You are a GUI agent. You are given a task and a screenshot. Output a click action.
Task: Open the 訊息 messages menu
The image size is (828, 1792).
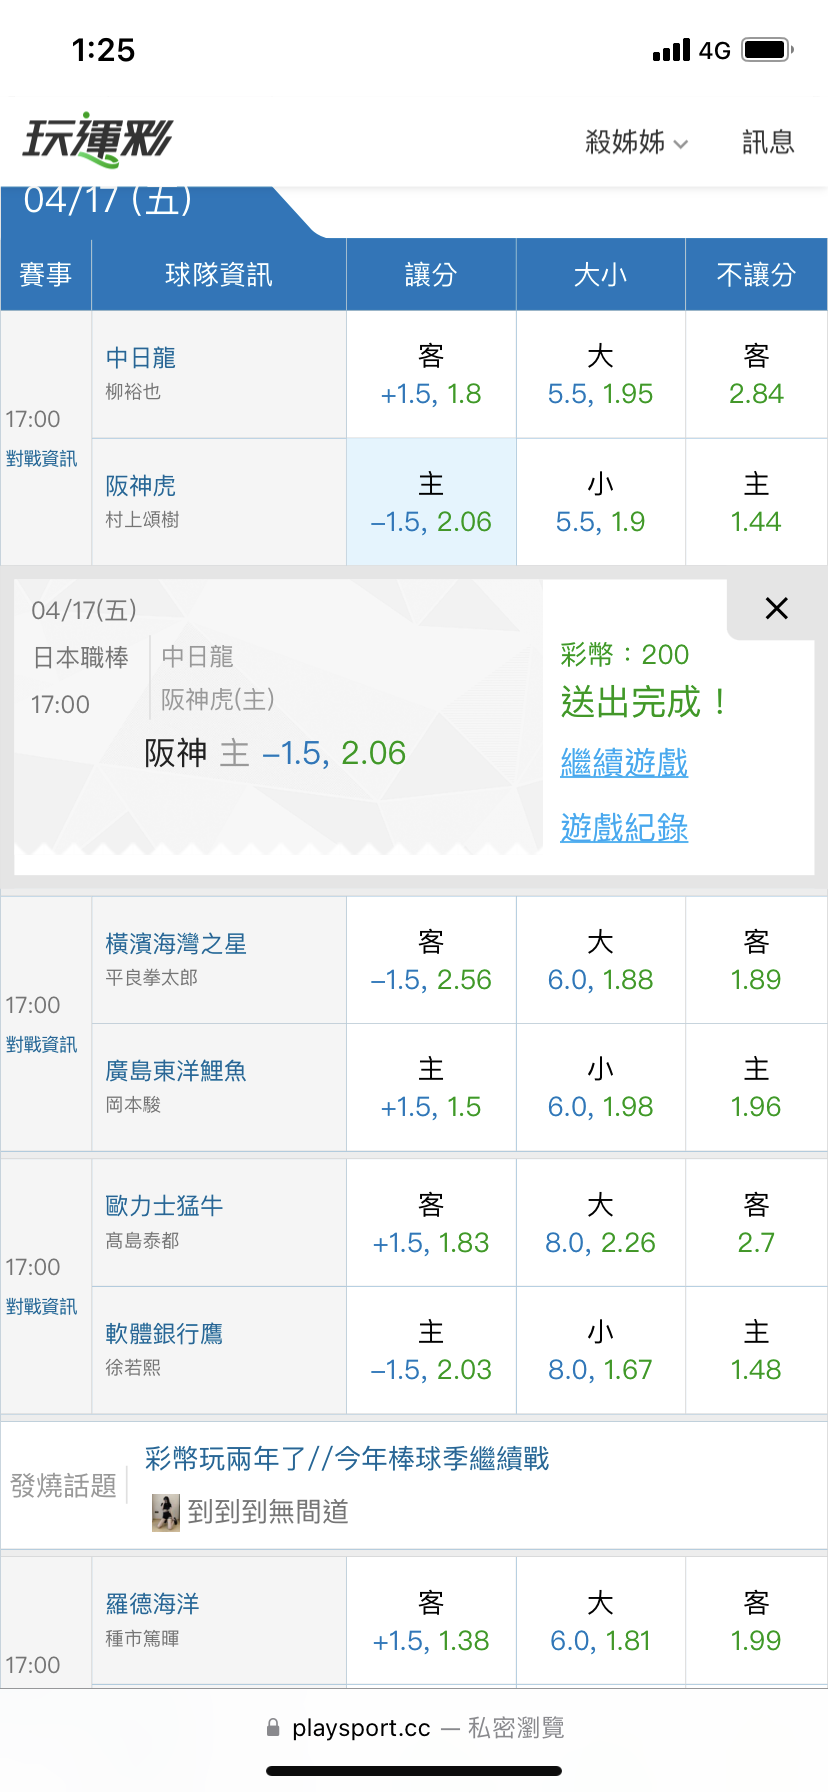tap(768, 142)
